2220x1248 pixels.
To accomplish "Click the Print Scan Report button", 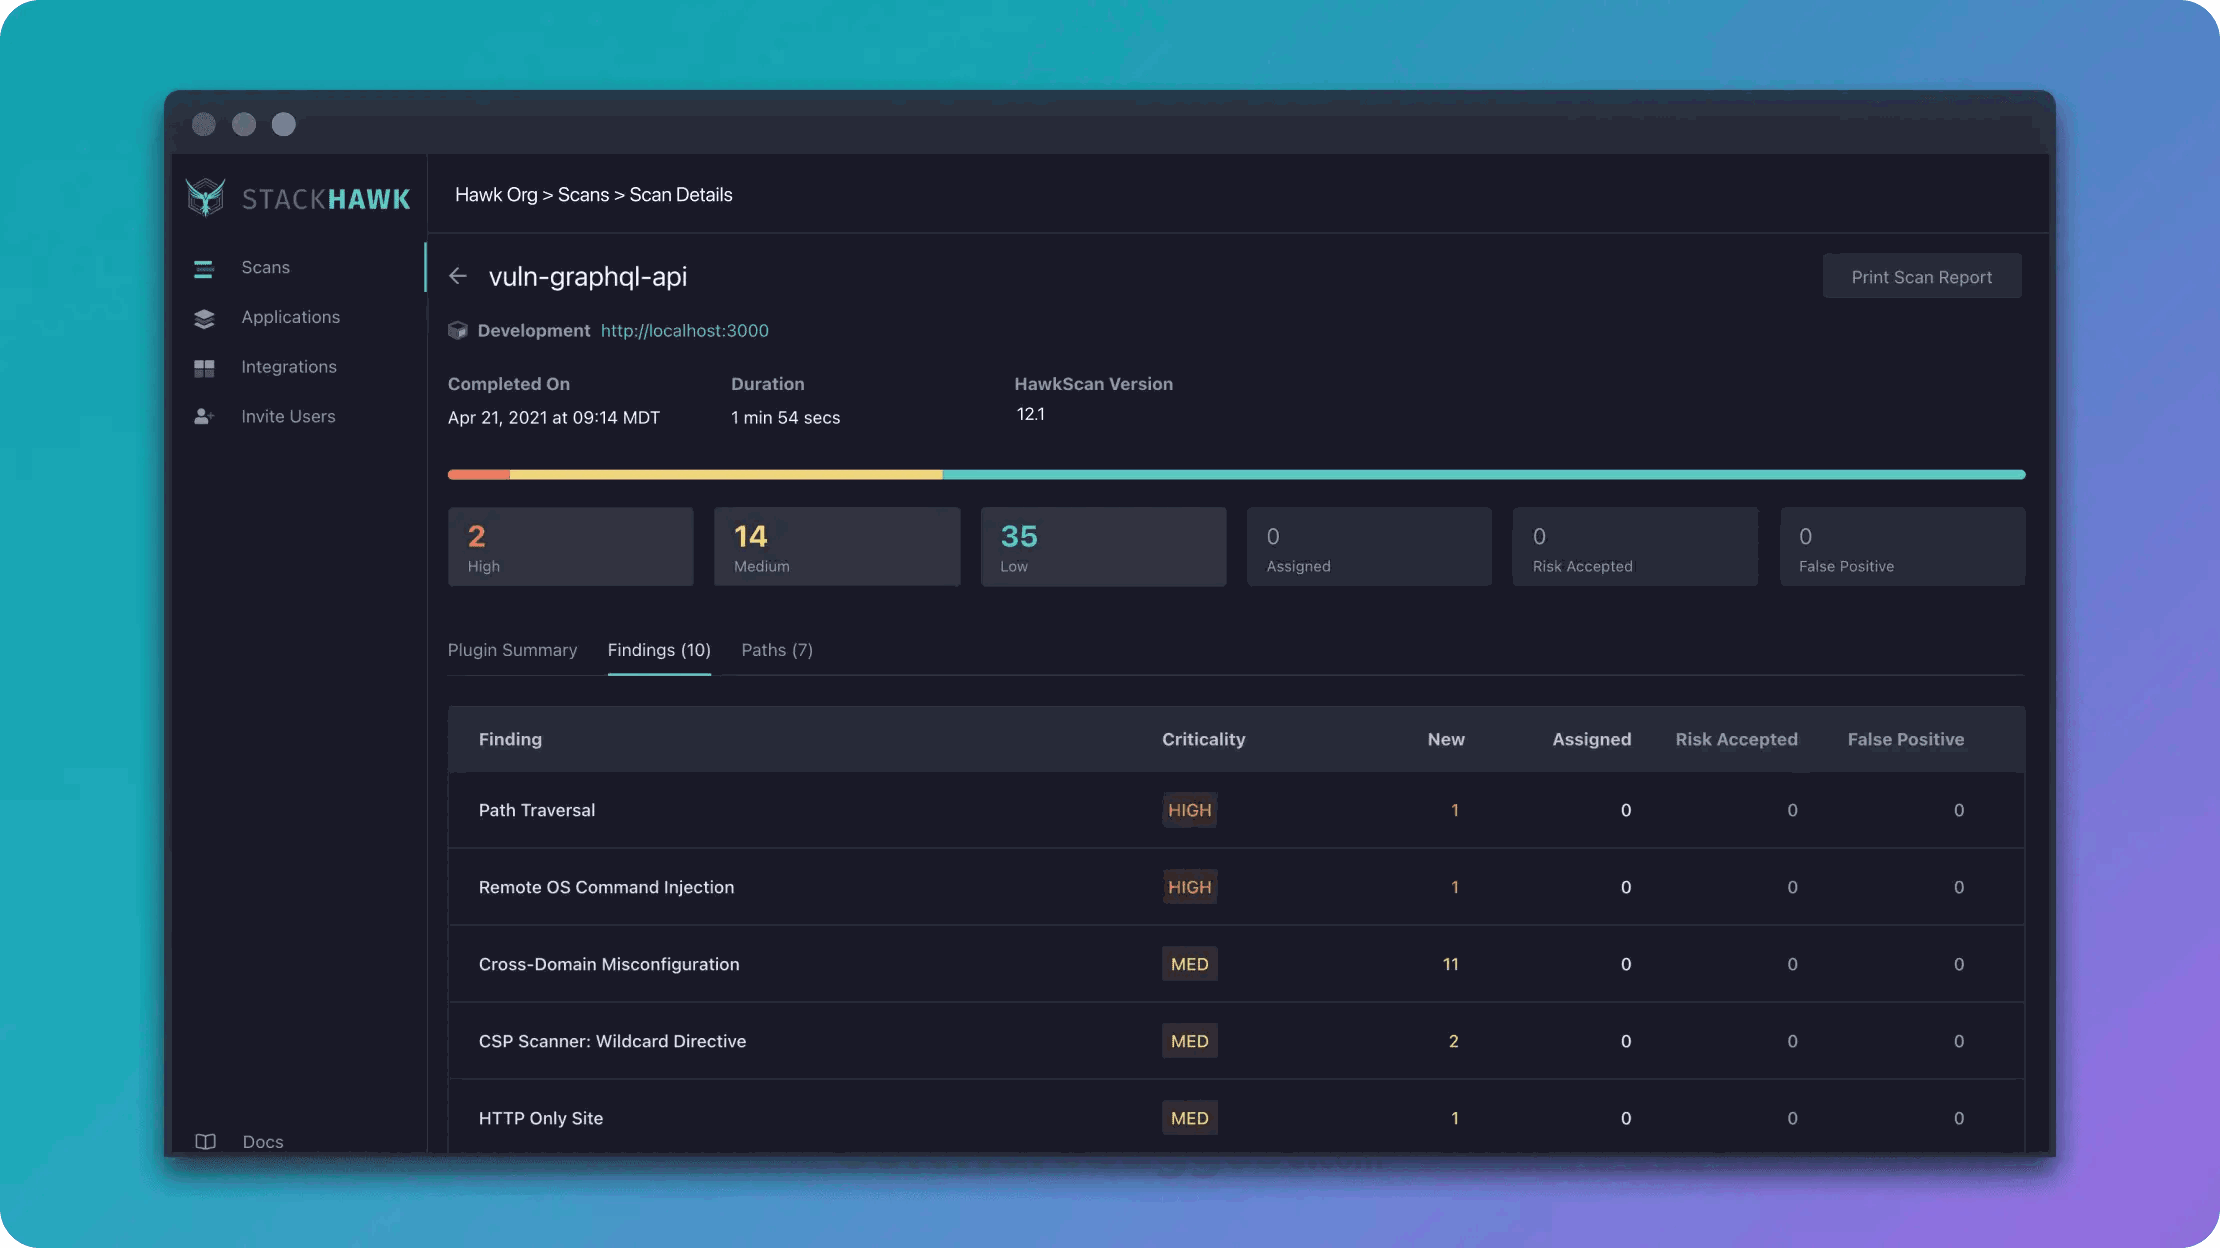I will tap(1921, 276).
